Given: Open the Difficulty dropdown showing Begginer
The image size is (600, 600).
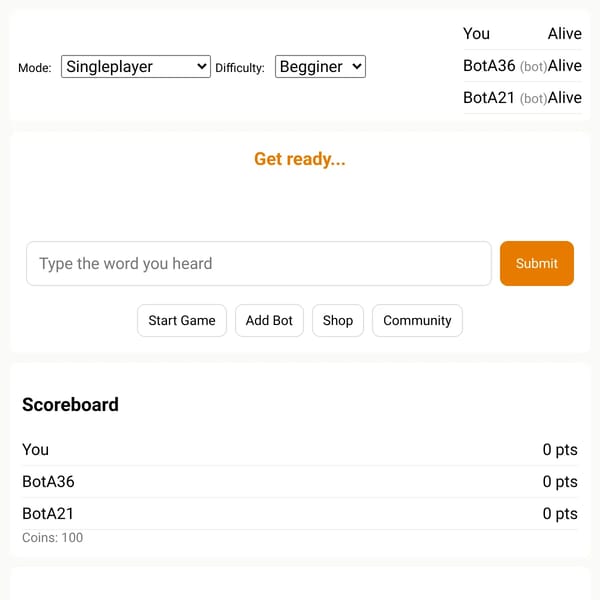Looking at the screenshot, I should pos(320,67).
